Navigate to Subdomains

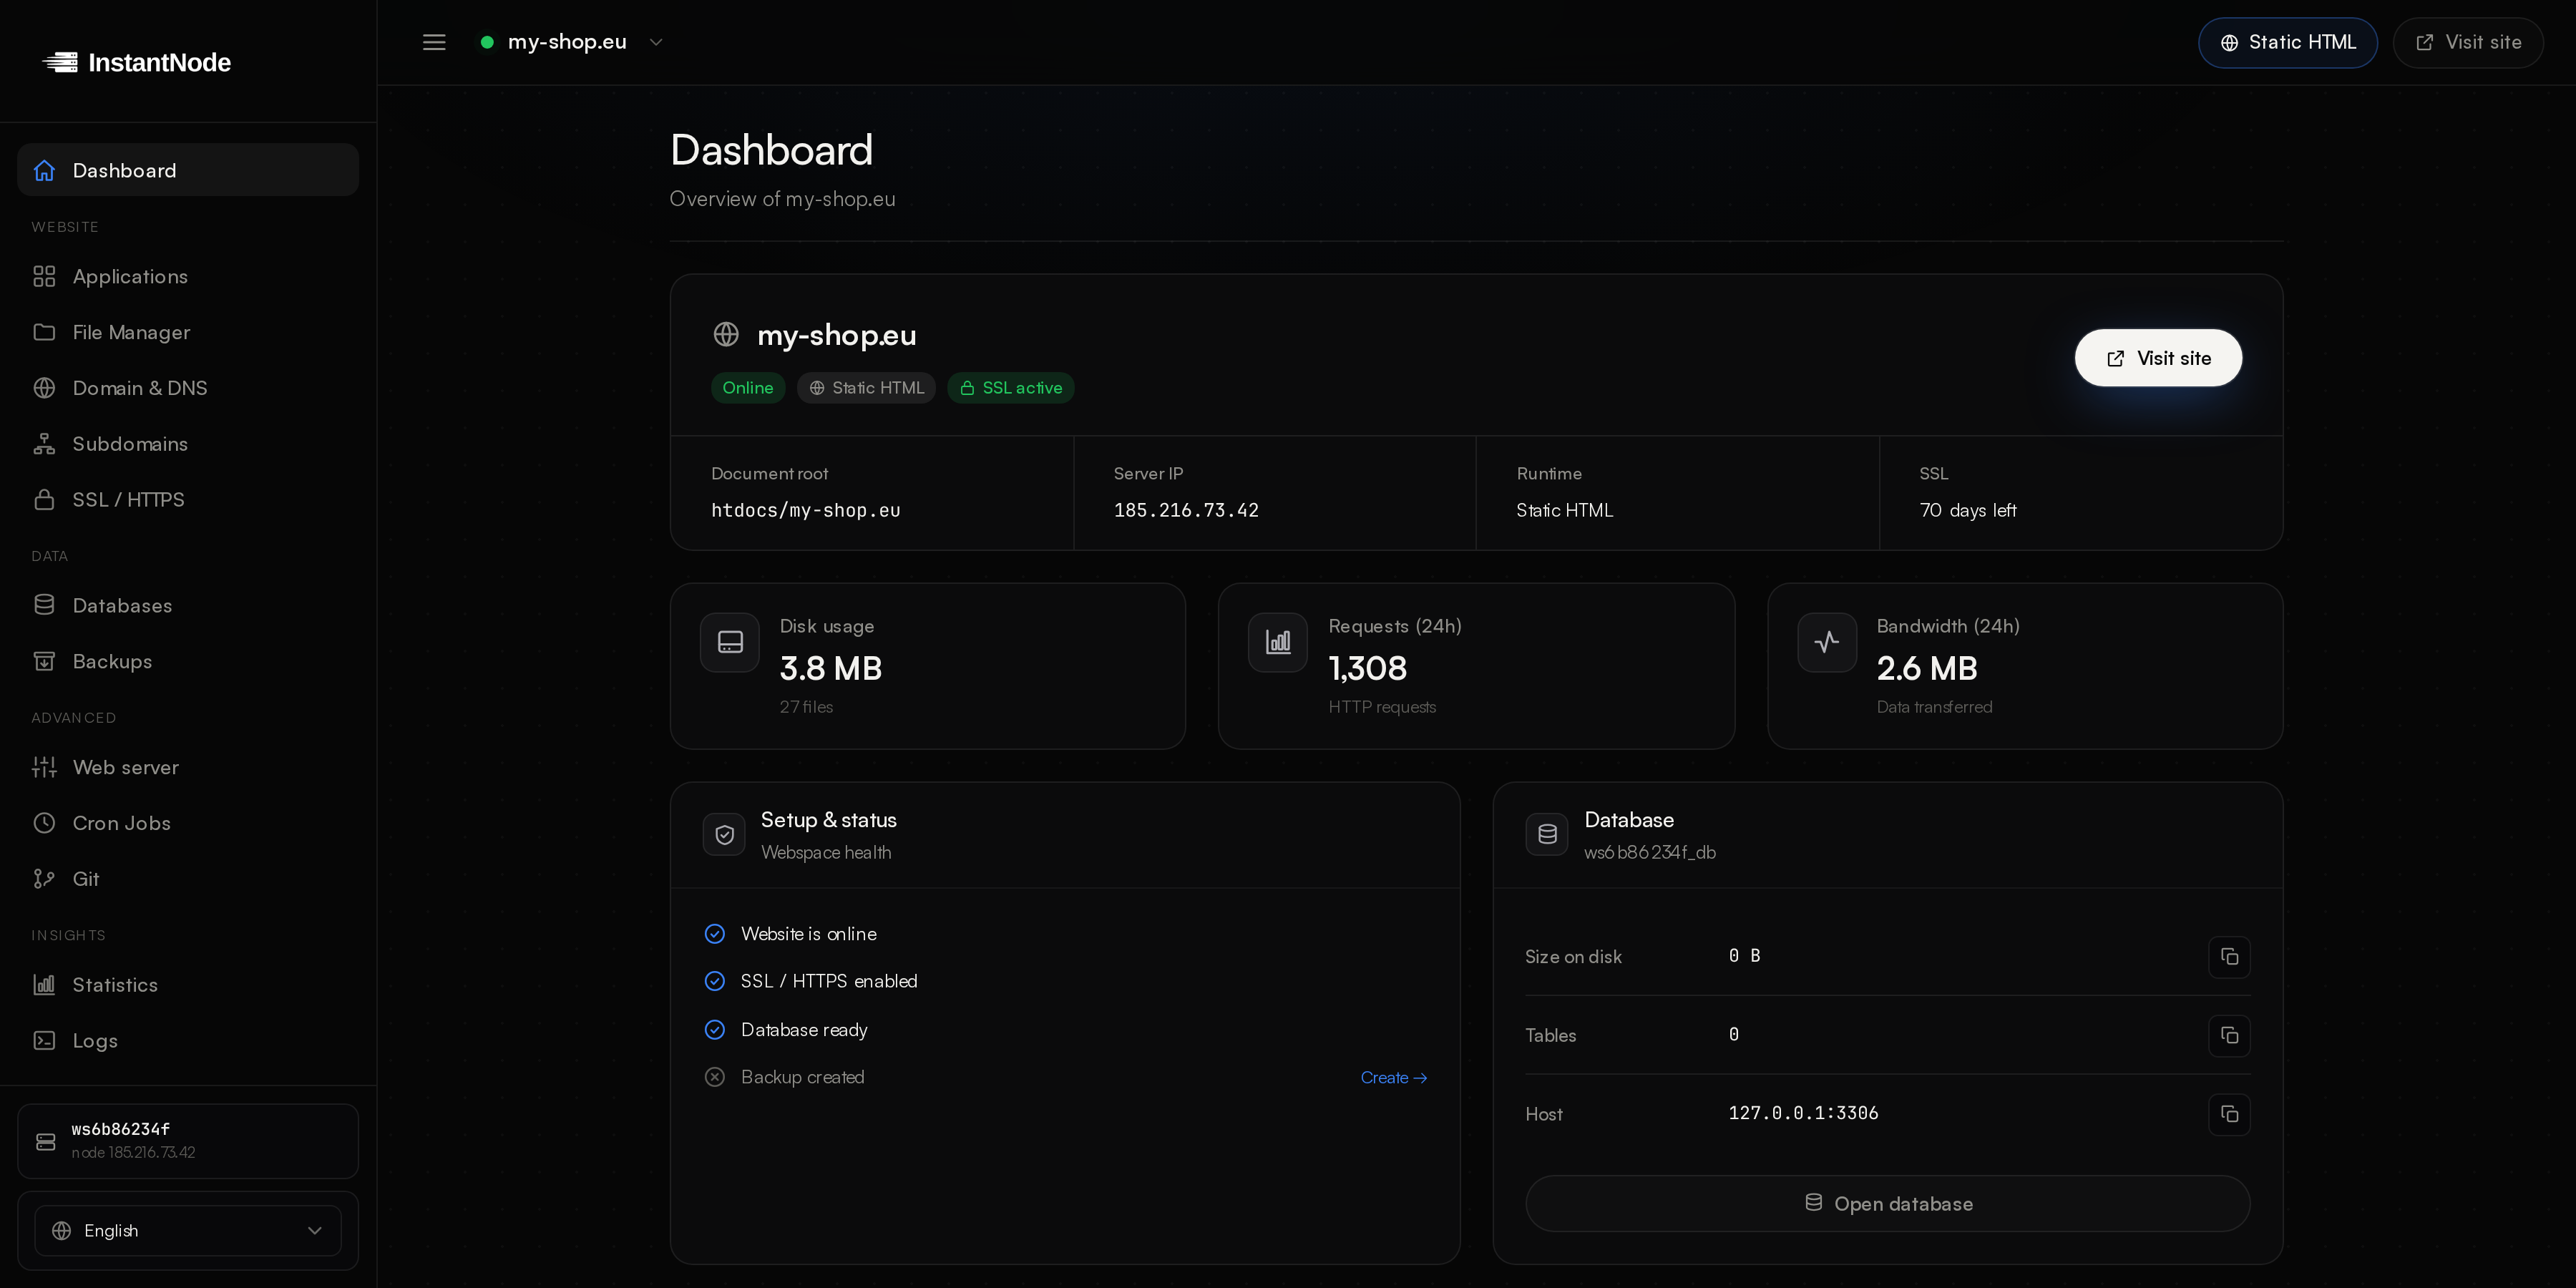(x=188, y=444)
